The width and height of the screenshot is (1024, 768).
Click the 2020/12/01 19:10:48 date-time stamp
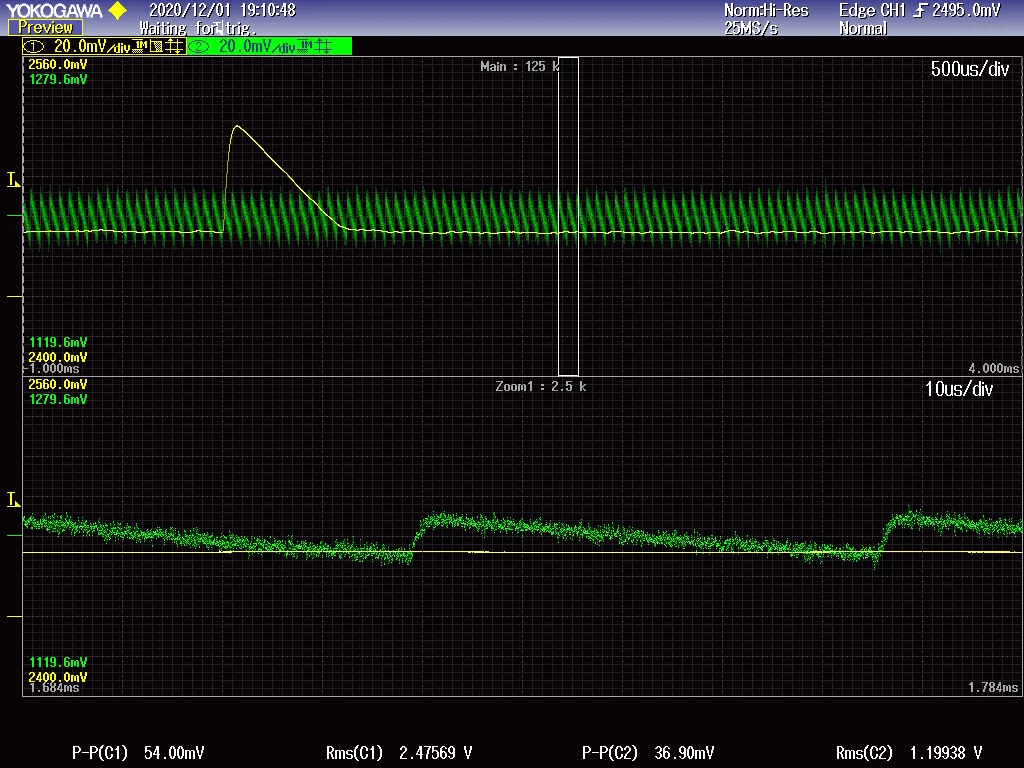pos(222,10)
